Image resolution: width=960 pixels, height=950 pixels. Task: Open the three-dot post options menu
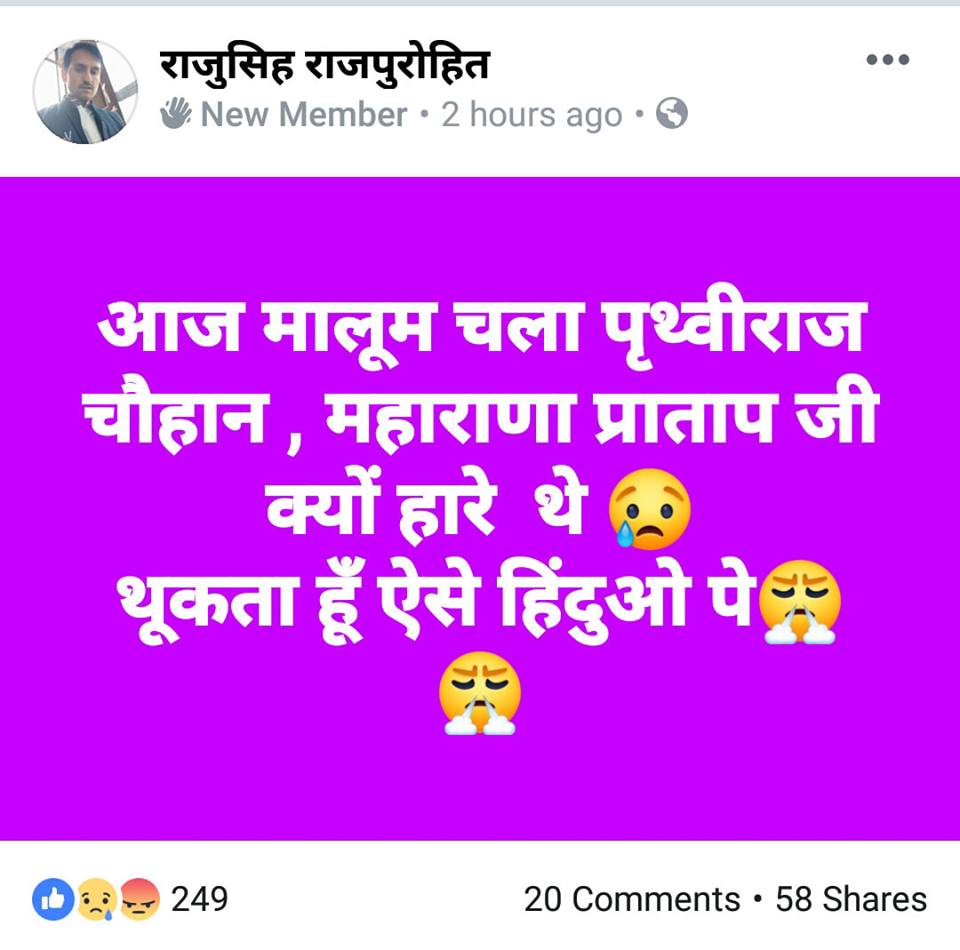887,59
